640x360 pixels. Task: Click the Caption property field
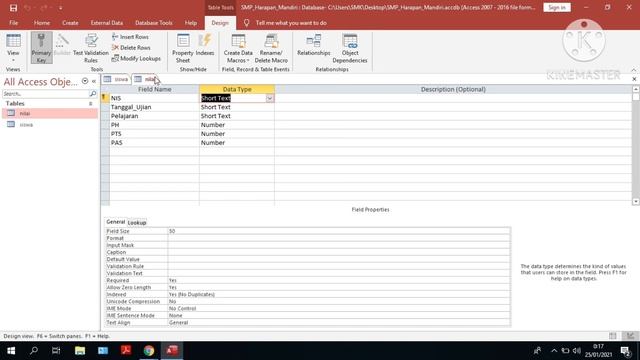339,252
